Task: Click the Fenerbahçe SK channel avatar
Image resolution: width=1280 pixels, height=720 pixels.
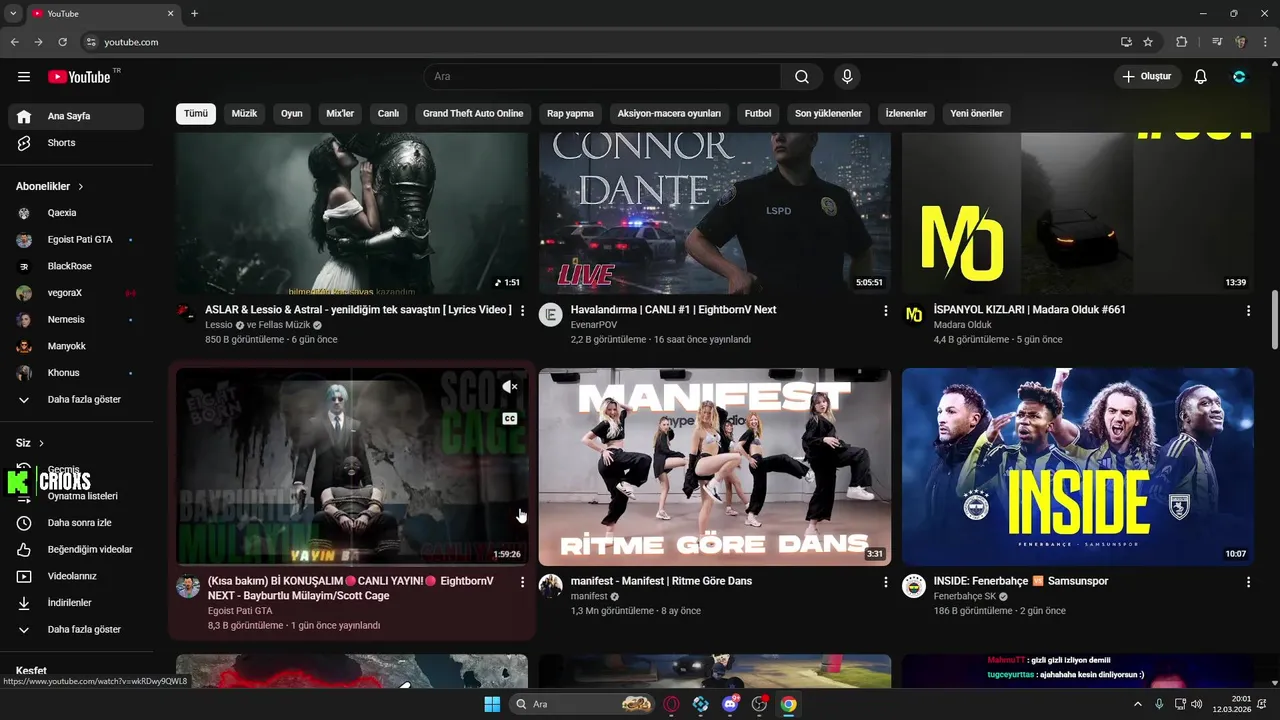Action: (x=914, y=586)
